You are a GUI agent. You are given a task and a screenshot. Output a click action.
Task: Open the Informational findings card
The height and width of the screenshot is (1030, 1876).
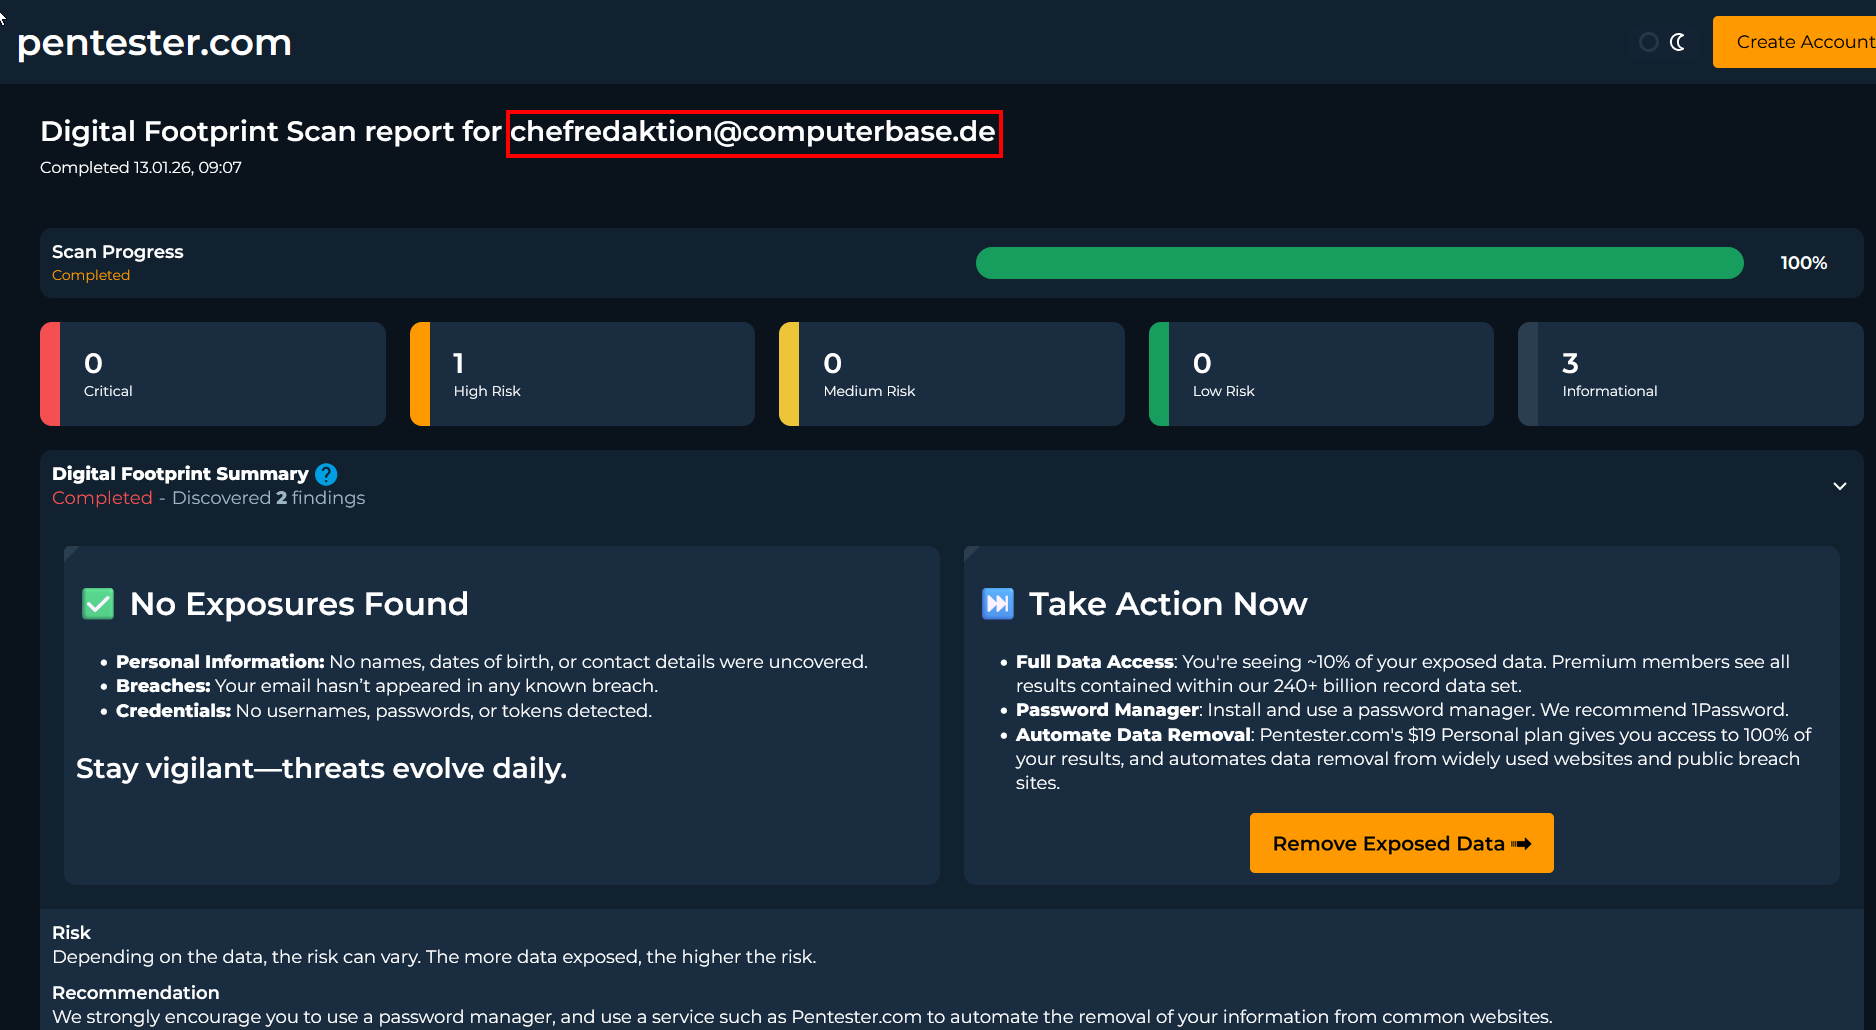[x=1691, y=373]
